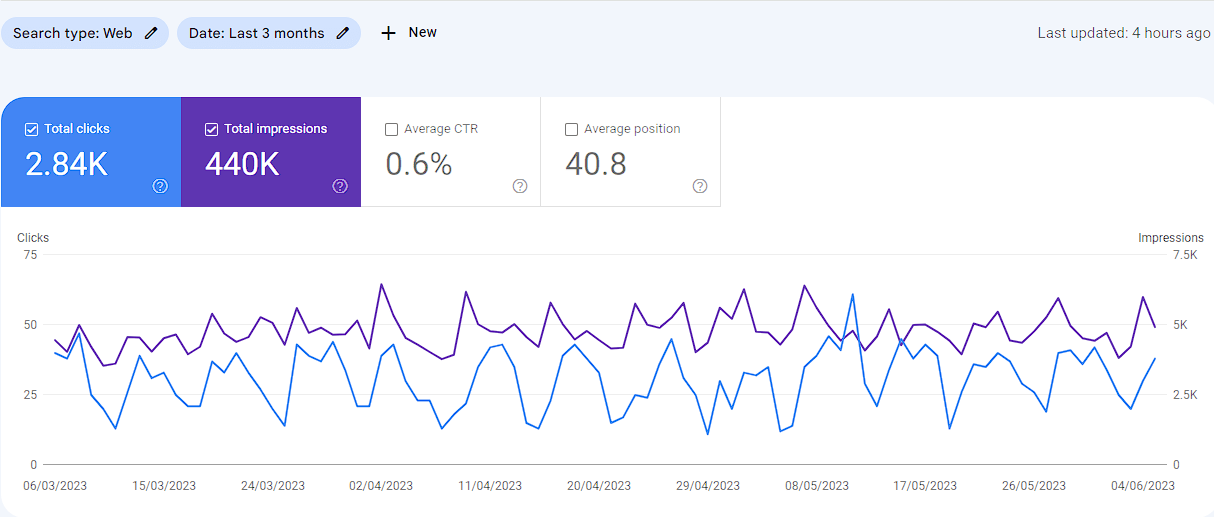This screenshot has height=517, width=1214.
Task: Click the 0.6% Average CTR value
Action: coord(419,164)
